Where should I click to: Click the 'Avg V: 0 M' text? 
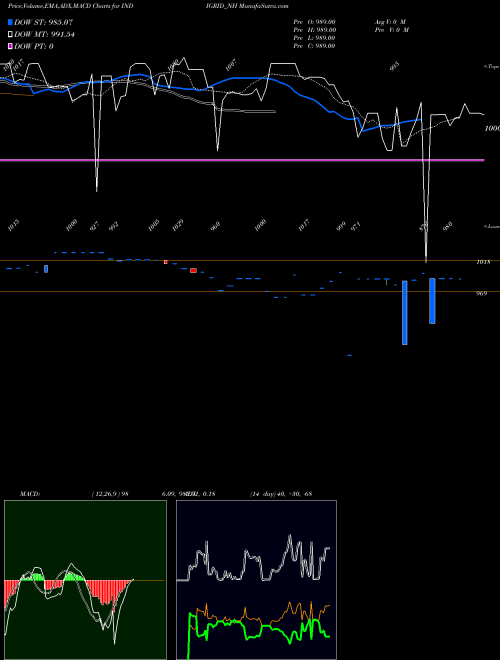click(390, 21)
